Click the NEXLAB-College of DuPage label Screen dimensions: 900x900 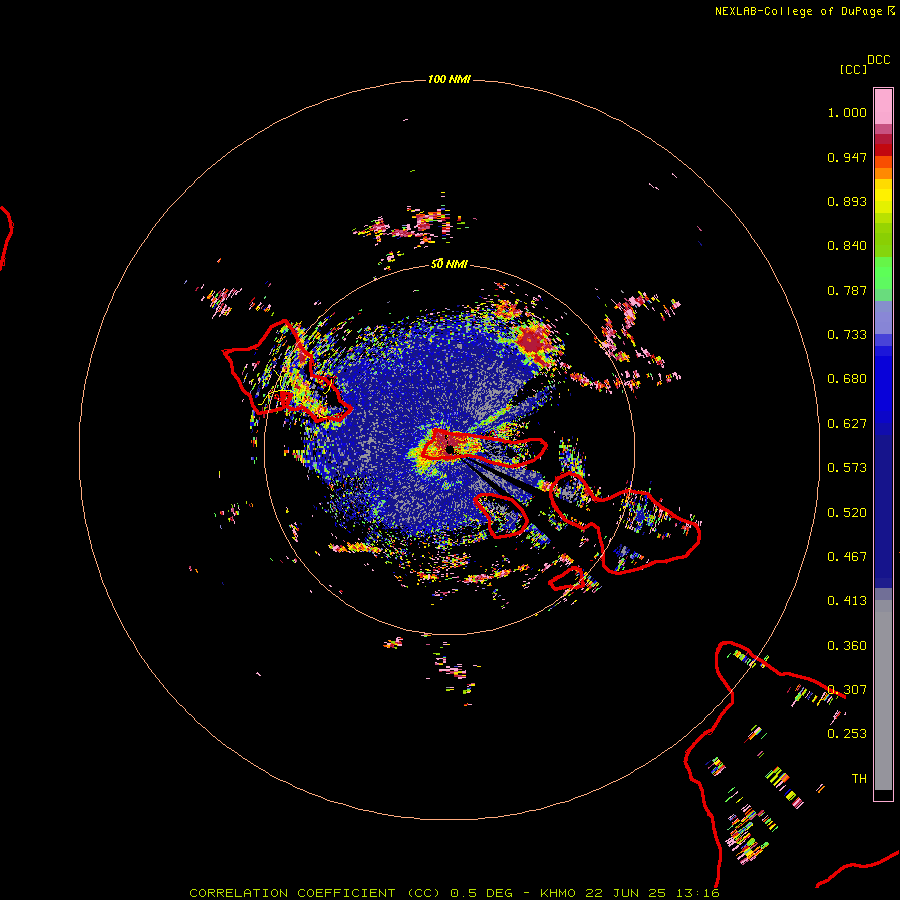(798, 11)
